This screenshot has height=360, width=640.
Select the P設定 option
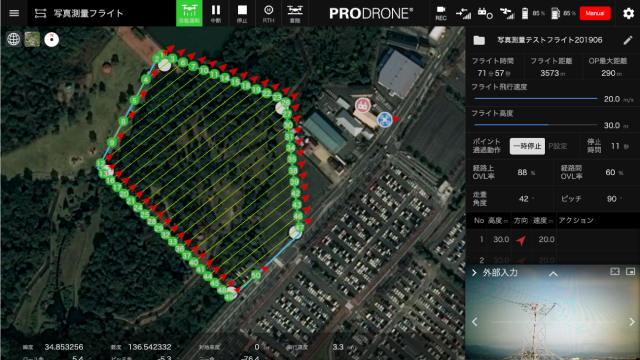tap(558, 146)
